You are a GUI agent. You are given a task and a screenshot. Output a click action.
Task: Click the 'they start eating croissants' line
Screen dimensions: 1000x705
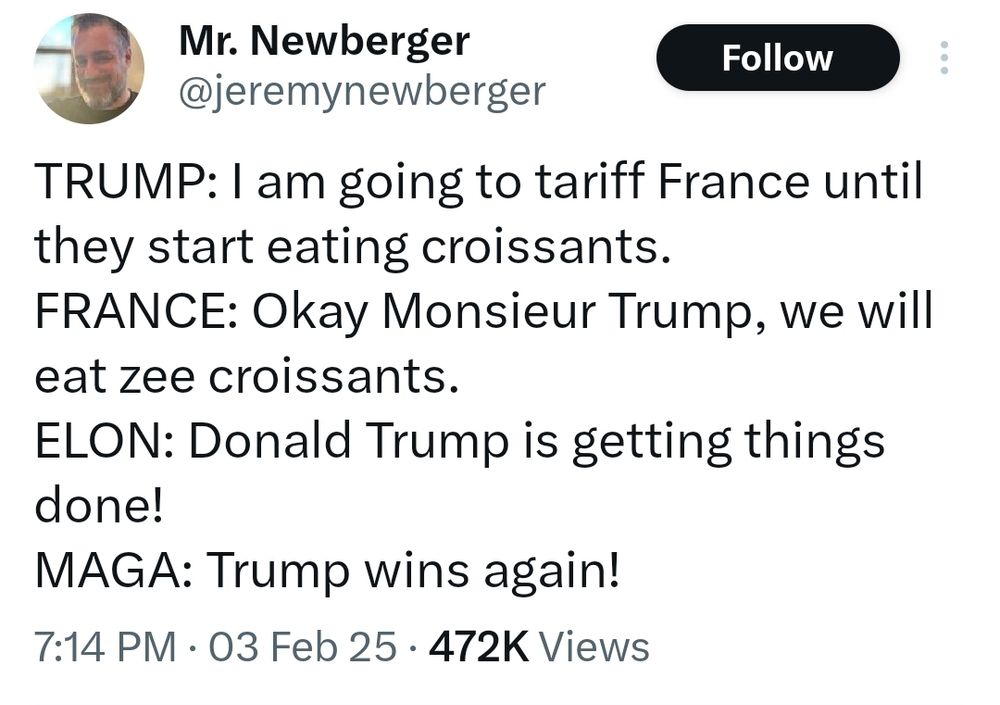[x=350, y=247]
